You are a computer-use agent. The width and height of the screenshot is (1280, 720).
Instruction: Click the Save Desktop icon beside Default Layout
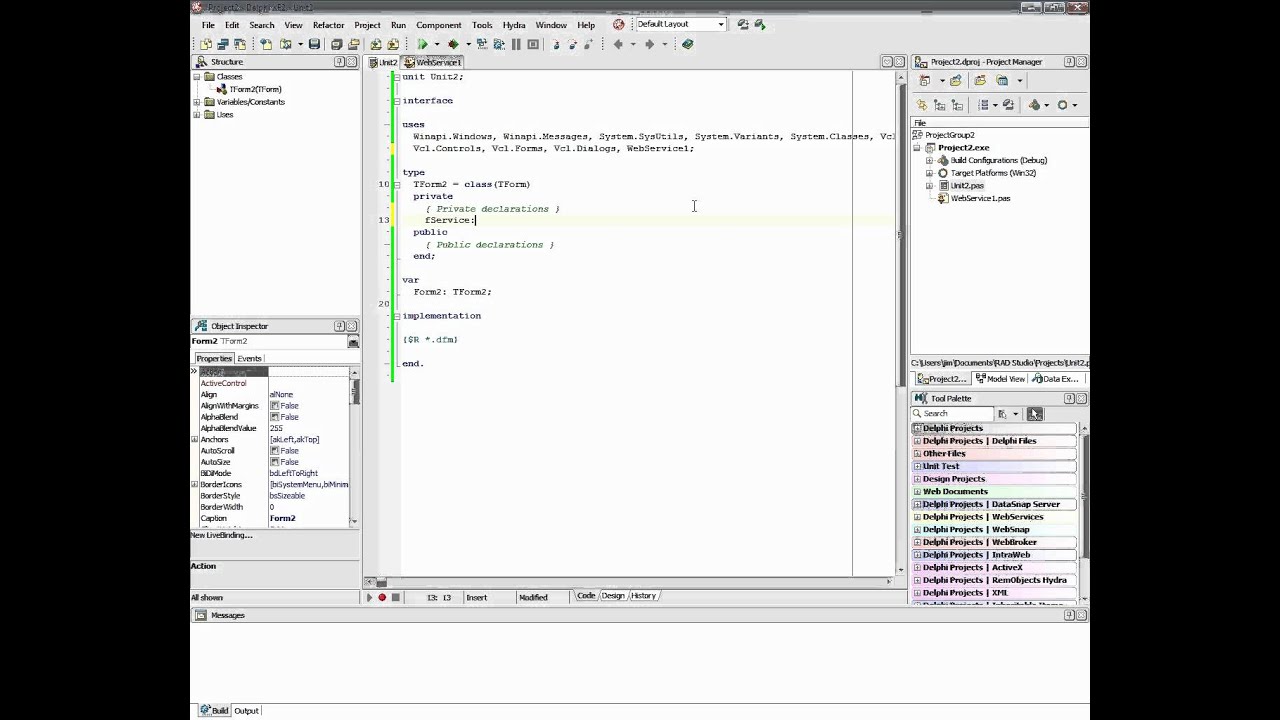[743, 24]
